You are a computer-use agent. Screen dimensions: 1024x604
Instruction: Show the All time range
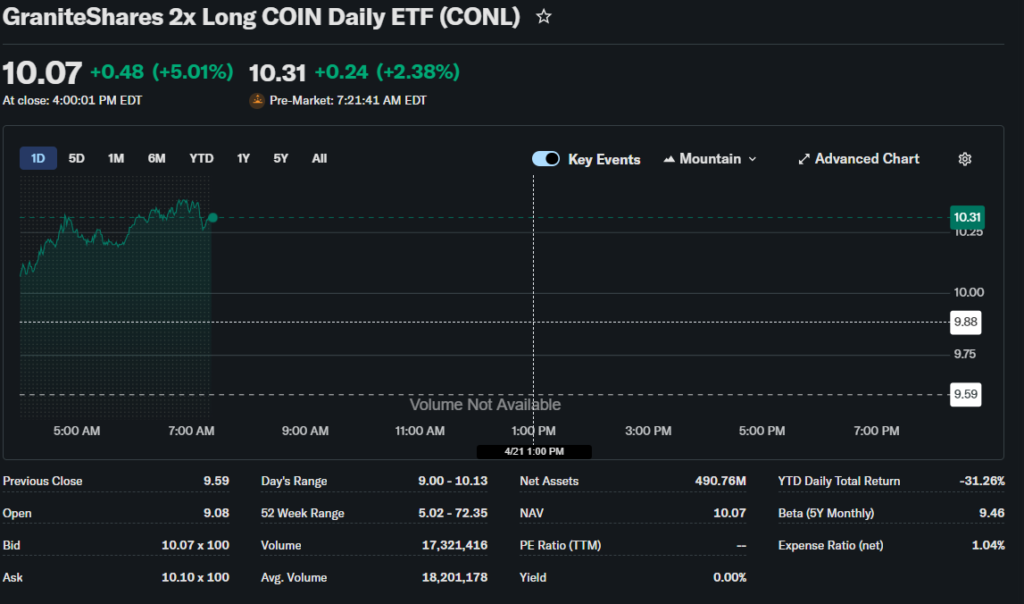(x=319, y=158)
